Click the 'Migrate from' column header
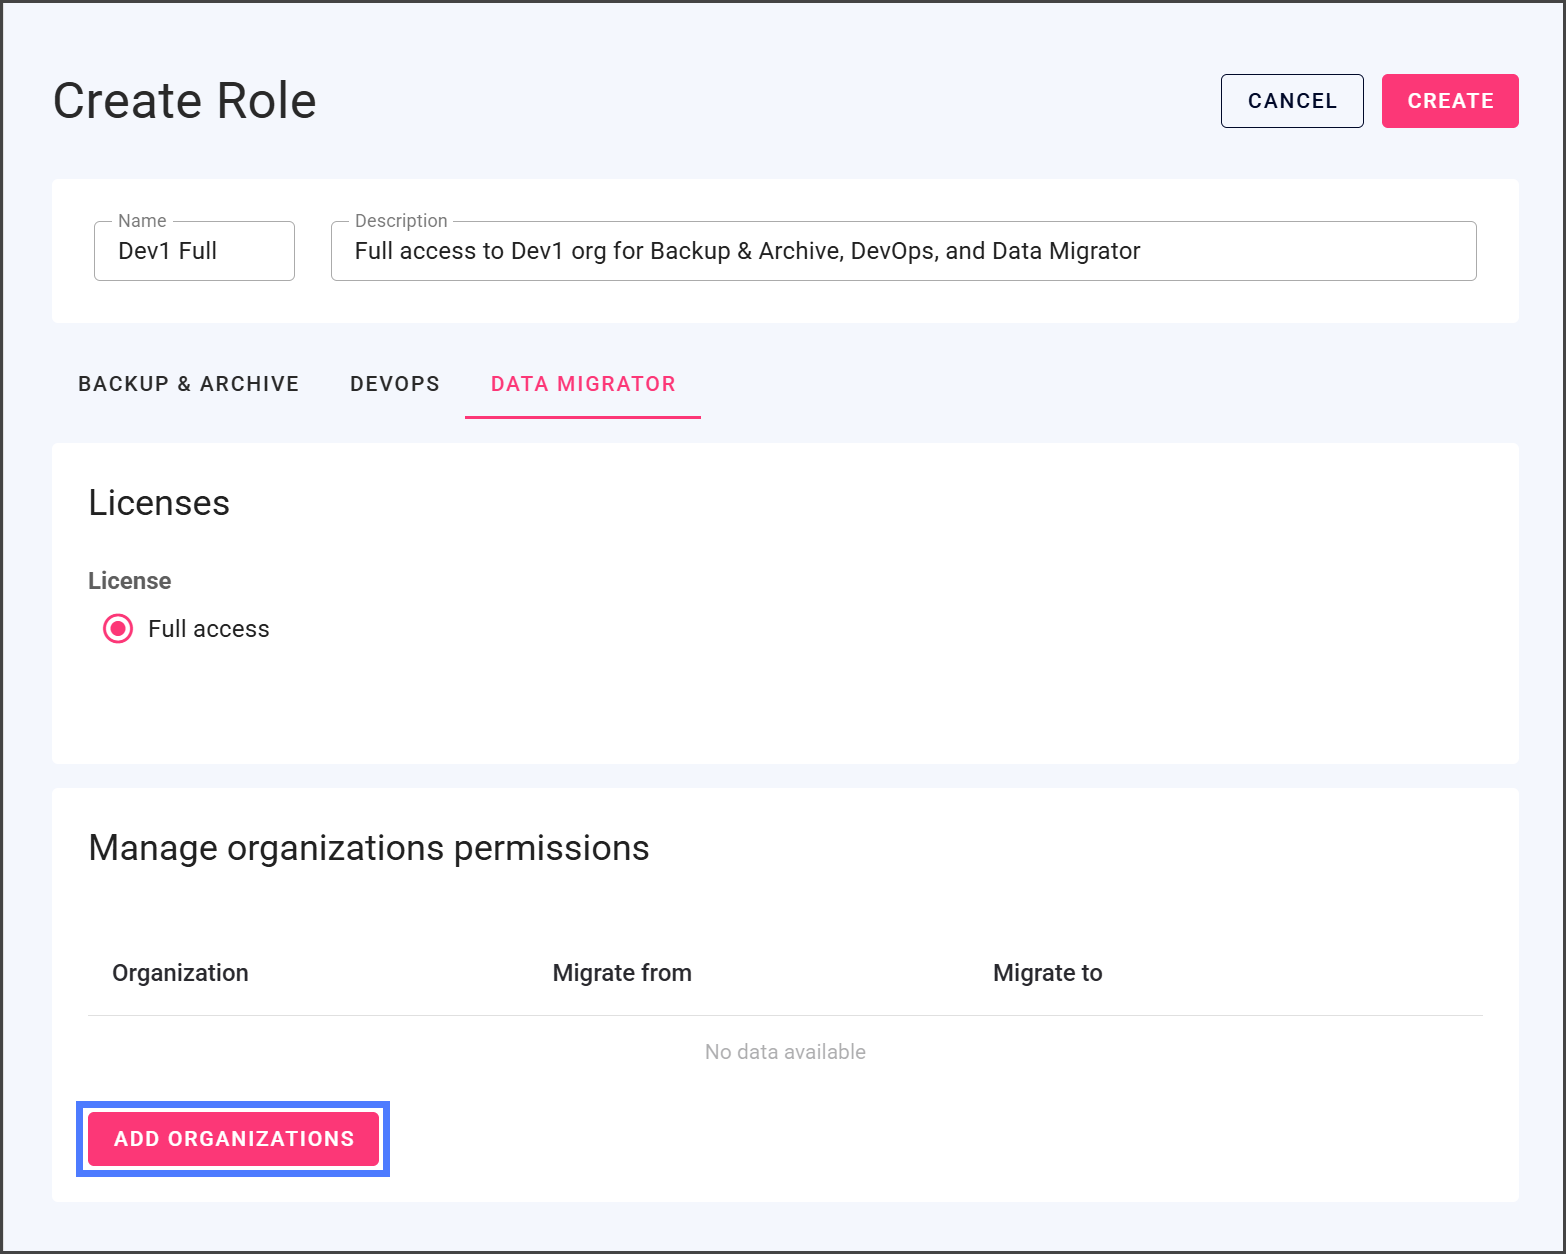The height and width of the screenshot is (1254, 1566). 621,973
